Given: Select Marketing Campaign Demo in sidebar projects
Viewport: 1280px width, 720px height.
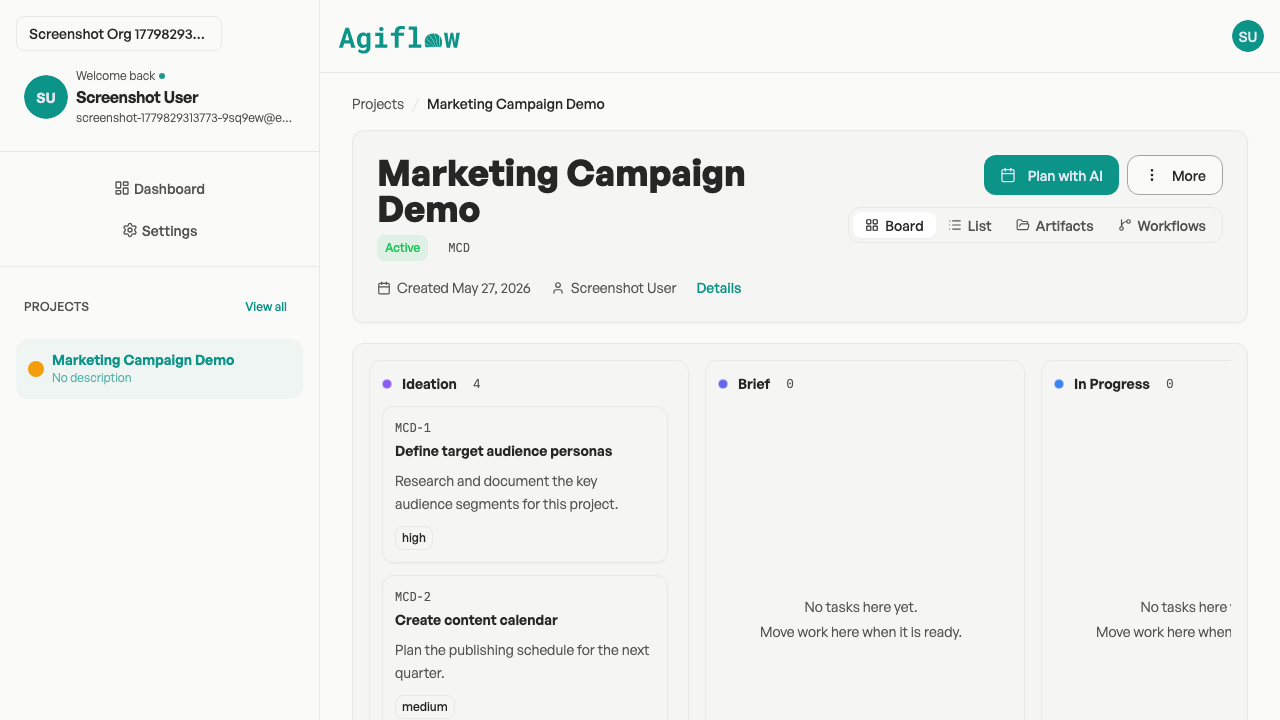Looking at the screenshot, I should (x=159, y=369).
